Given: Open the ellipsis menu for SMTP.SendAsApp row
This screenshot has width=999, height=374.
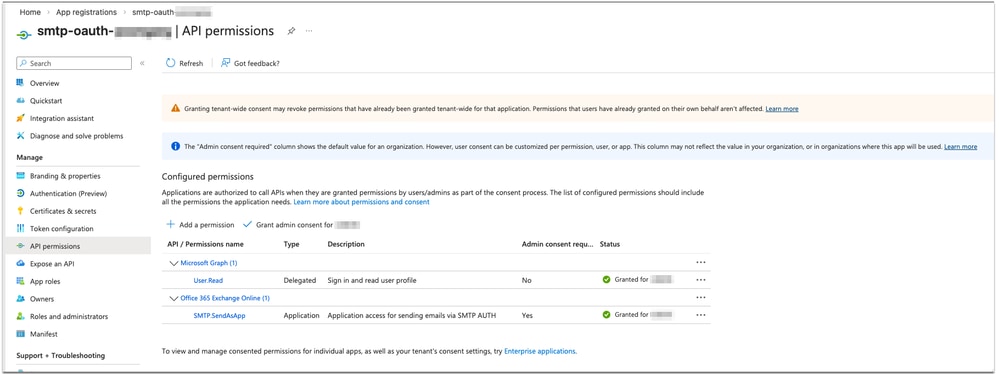Looking at the screenshot, I should 701,315.
